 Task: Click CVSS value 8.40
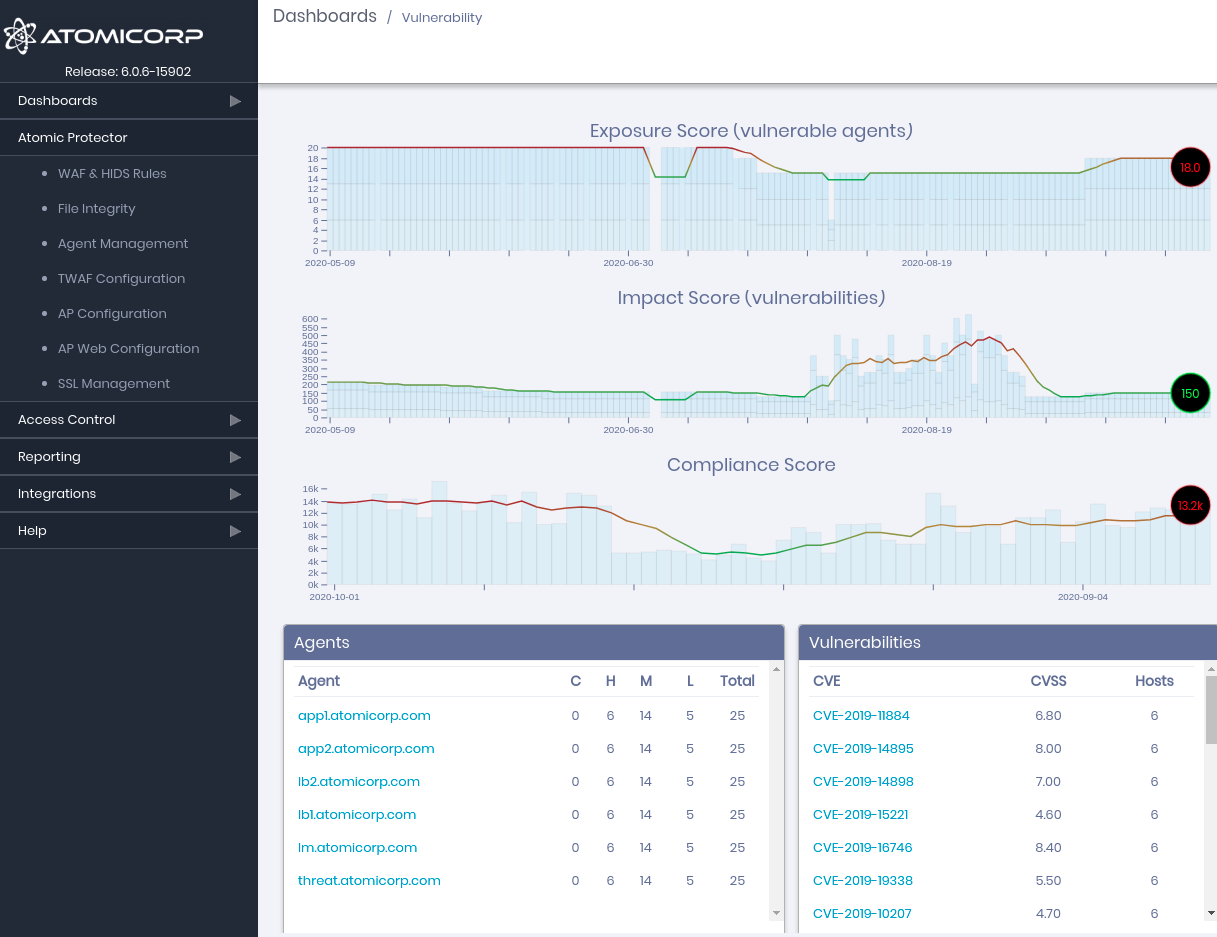point(1048,848)
